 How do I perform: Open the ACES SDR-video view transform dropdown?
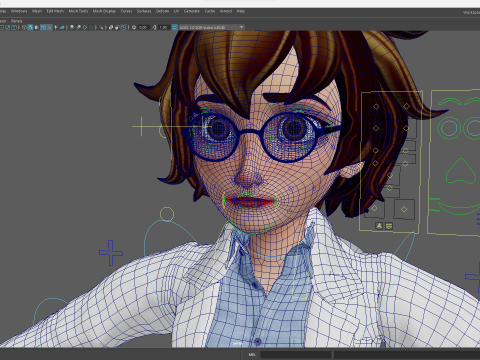[212, 27]
